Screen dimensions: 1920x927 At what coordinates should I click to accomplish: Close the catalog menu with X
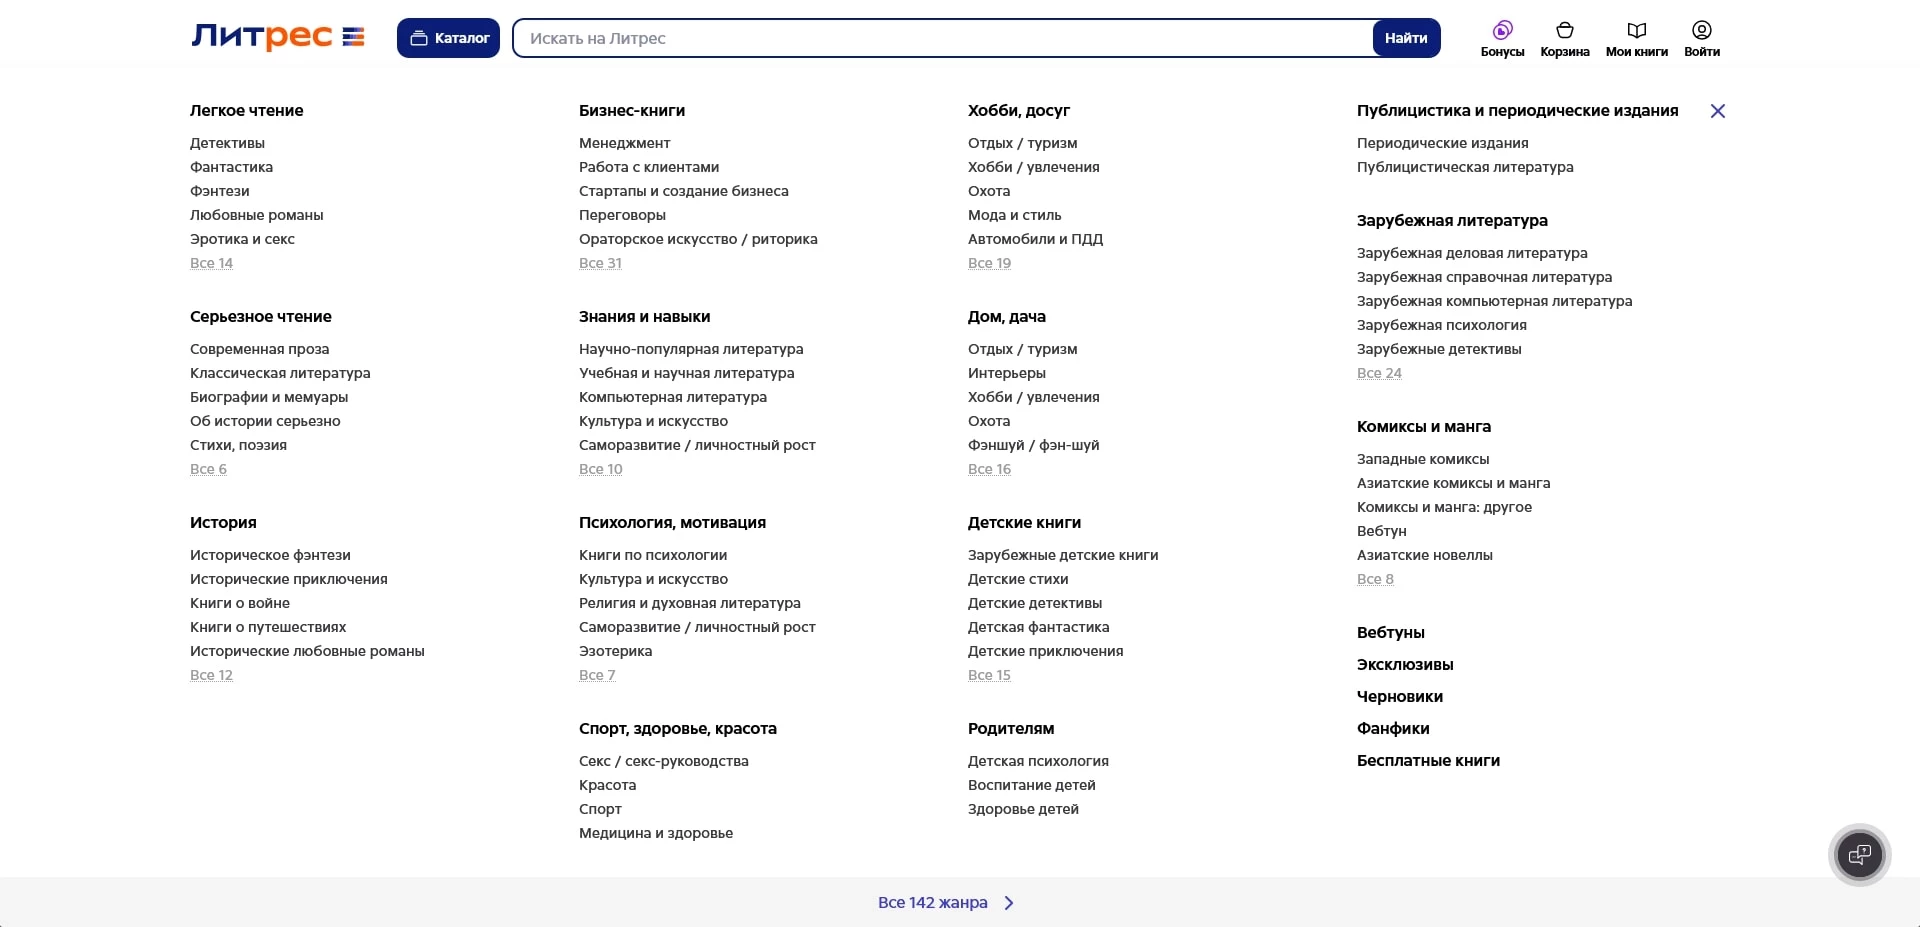click(x=1717, y=111)
